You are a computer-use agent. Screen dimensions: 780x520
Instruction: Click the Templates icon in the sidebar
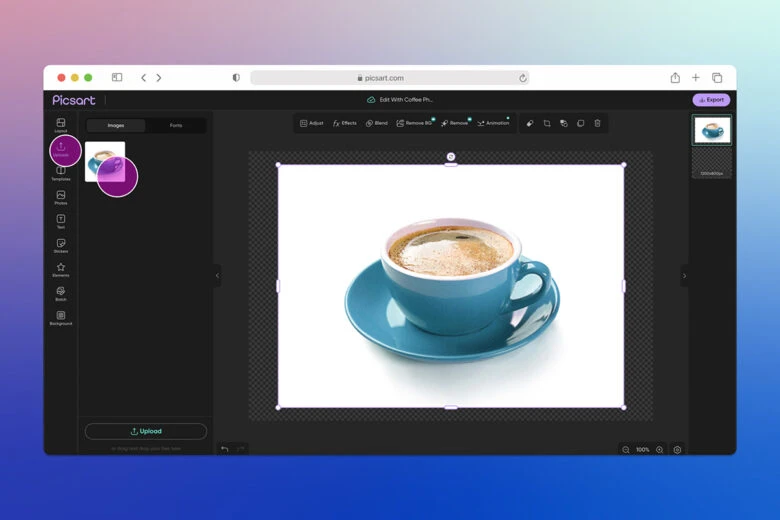pos(61,172)
